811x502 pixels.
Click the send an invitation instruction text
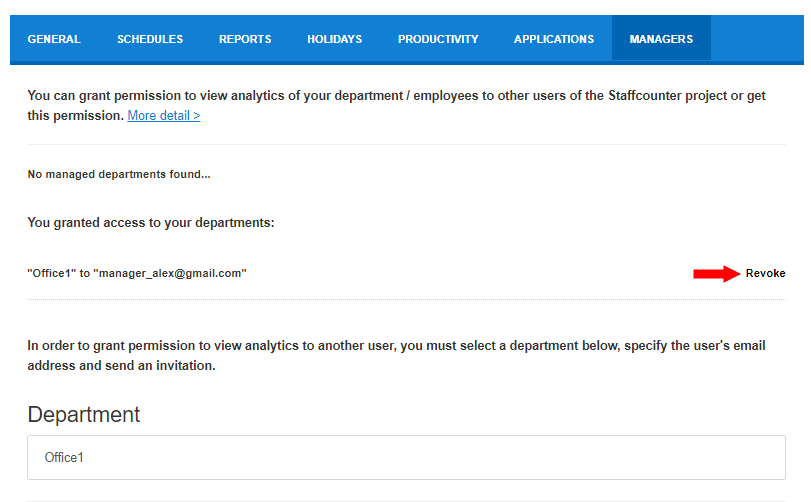396,355
